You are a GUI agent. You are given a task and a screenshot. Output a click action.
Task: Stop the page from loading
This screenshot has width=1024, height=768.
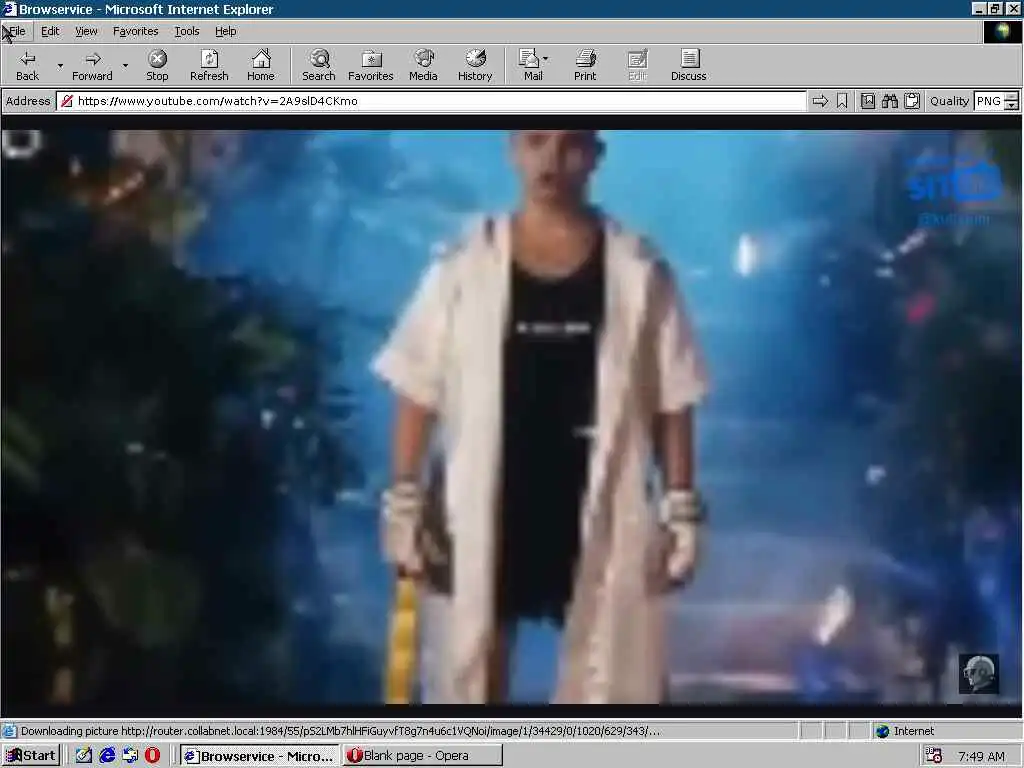pos(157,65)
